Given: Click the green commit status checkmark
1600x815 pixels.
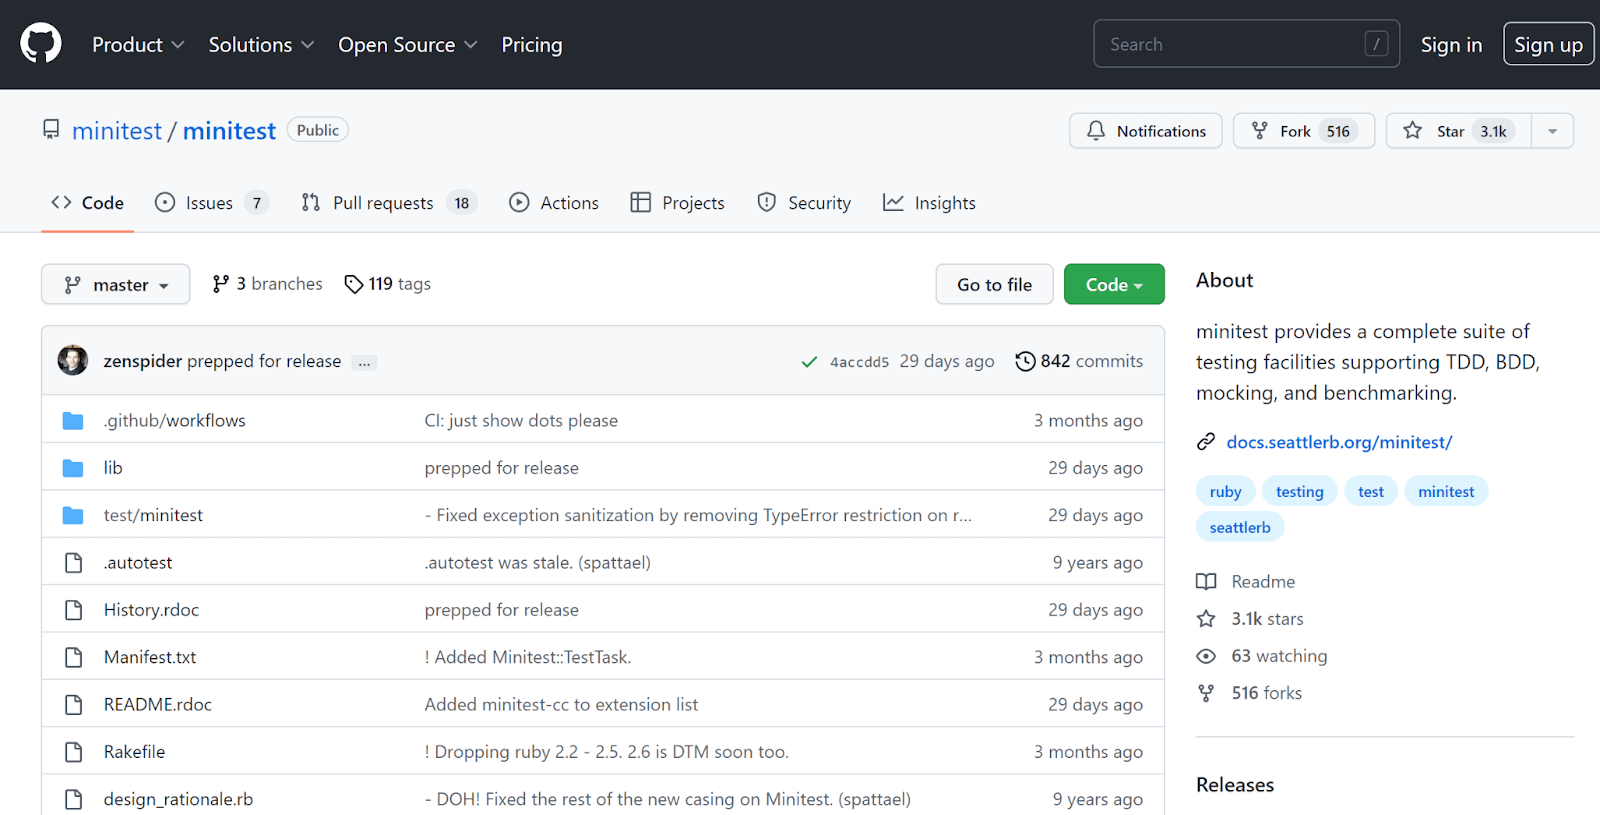Looking at the screenshot, I should pyautogui.click(x=809, y=362).
